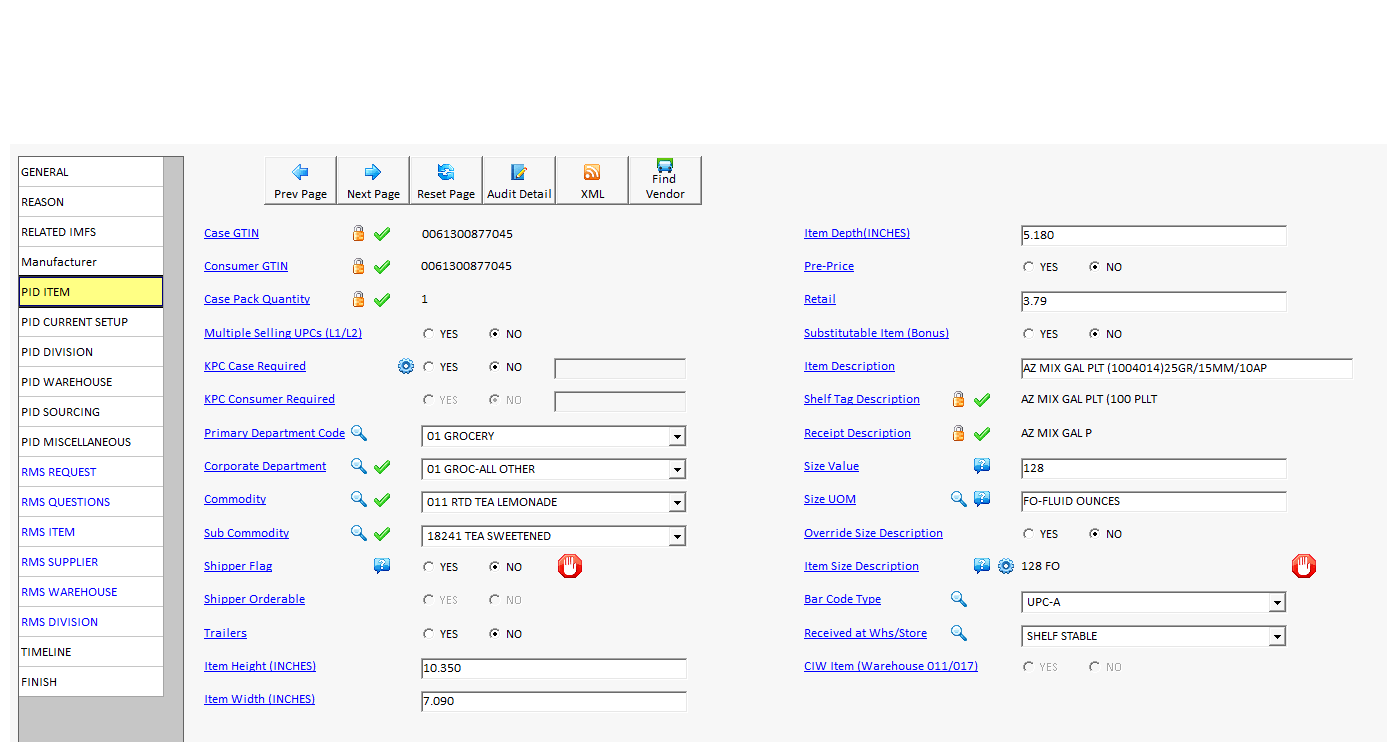
Task: Click the help icon beside Size UOM
Action: click(982, 499)
